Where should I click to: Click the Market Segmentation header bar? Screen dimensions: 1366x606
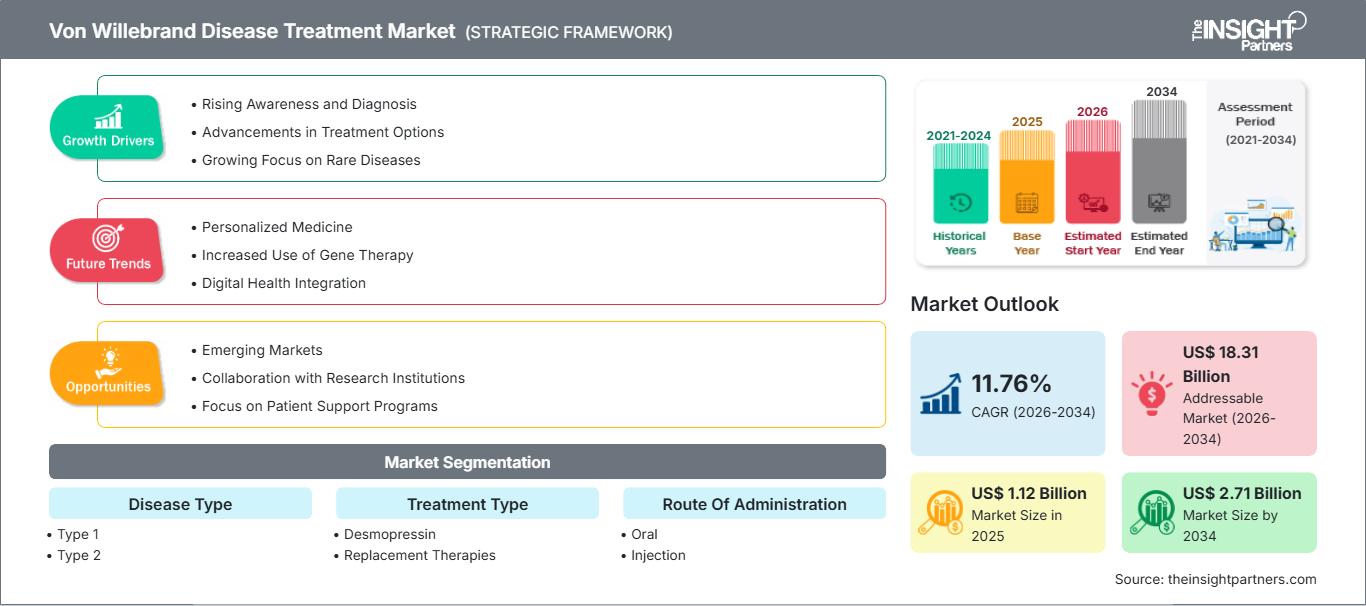pyautogui.click(x=467, y=462)
